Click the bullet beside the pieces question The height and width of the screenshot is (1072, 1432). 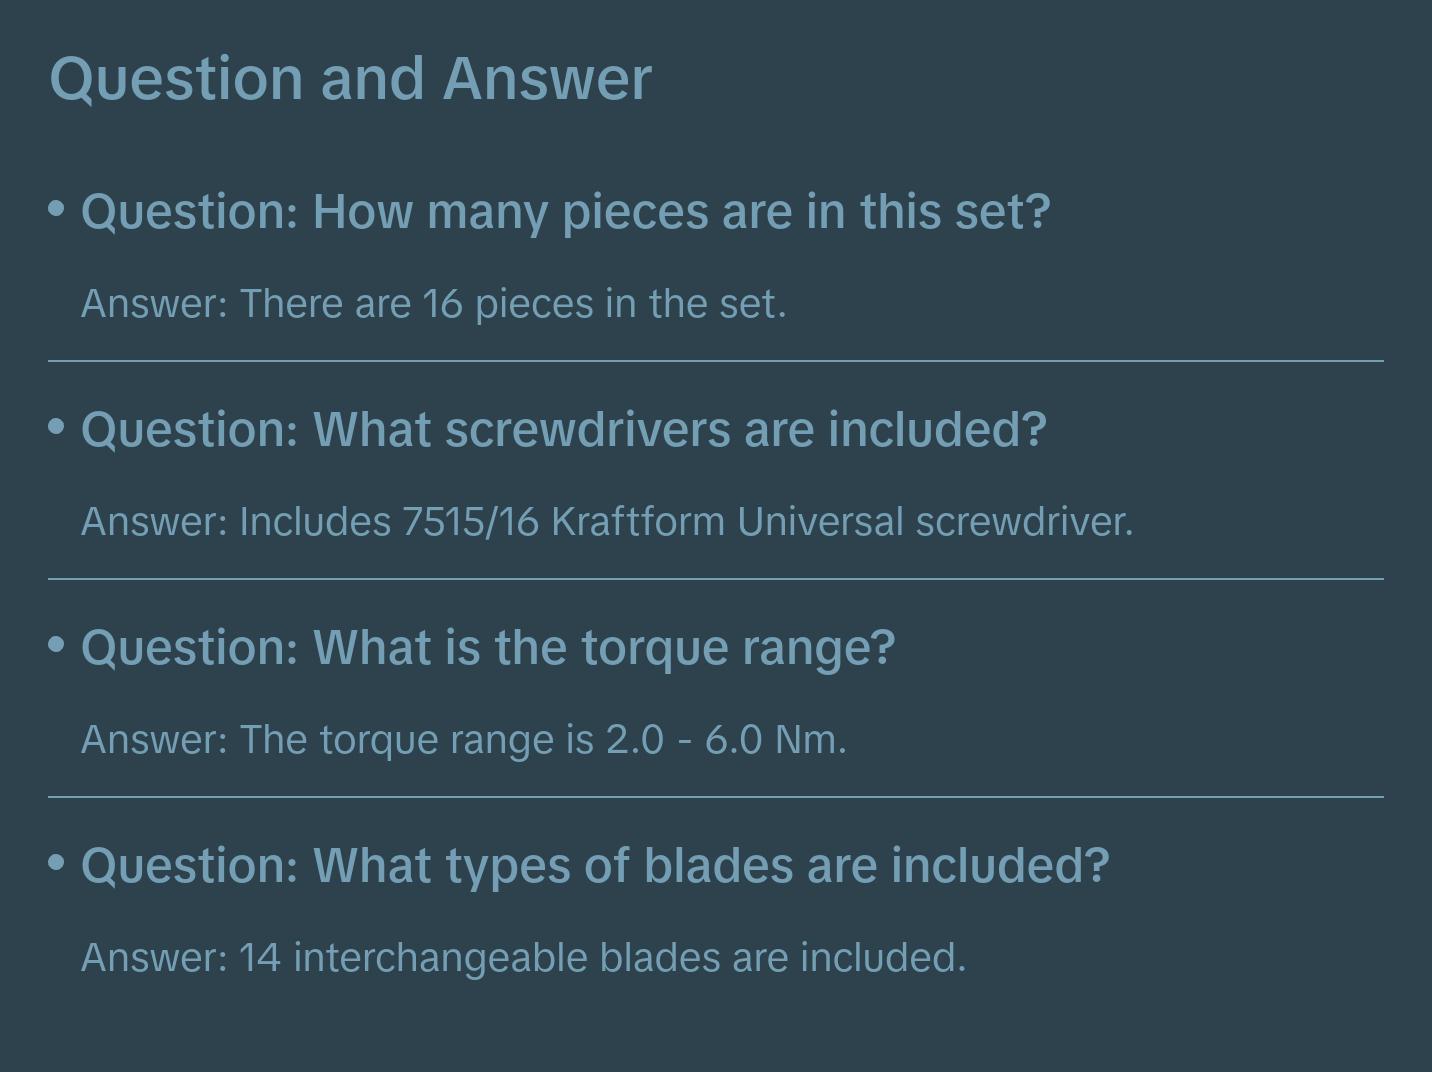(x=57, y=208)
